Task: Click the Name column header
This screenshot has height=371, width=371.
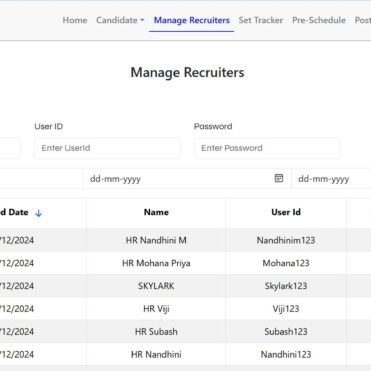Action: click(156, 212)
